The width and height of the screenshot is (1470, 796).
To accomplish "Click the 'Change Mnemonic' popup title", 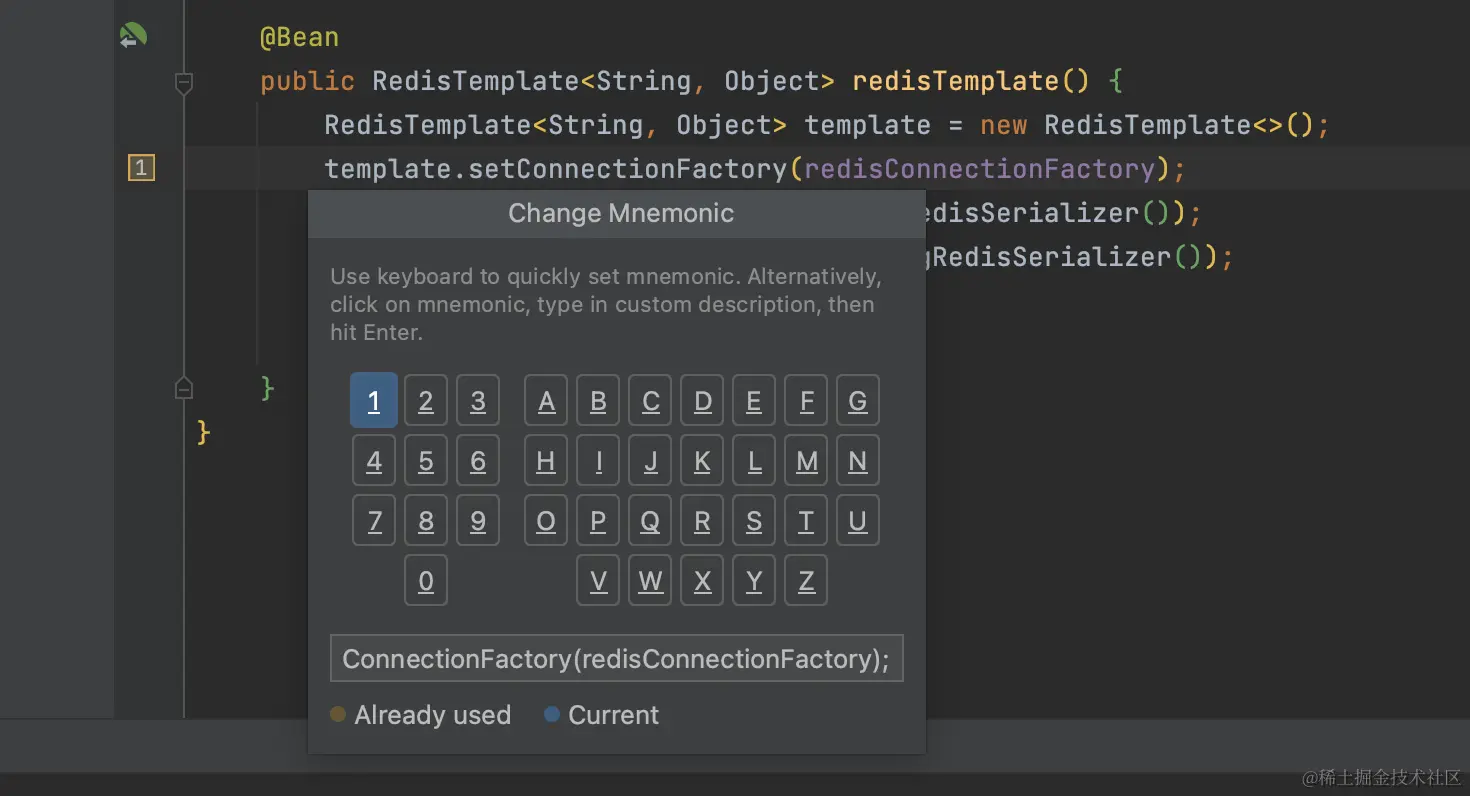I will click(621, 213).
